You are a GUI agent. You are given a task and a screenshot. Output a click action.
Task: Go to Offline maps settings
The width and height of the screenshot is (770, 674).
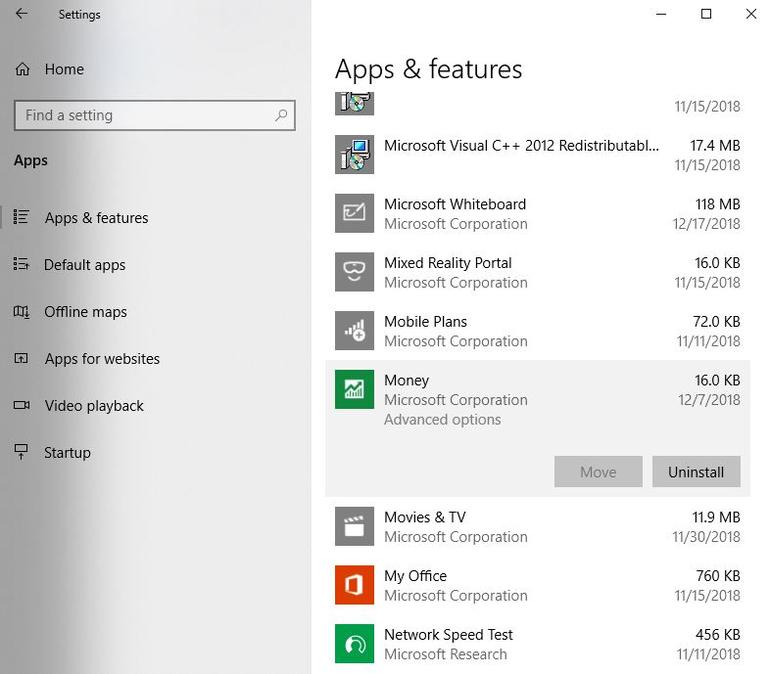tap(85, 312)
